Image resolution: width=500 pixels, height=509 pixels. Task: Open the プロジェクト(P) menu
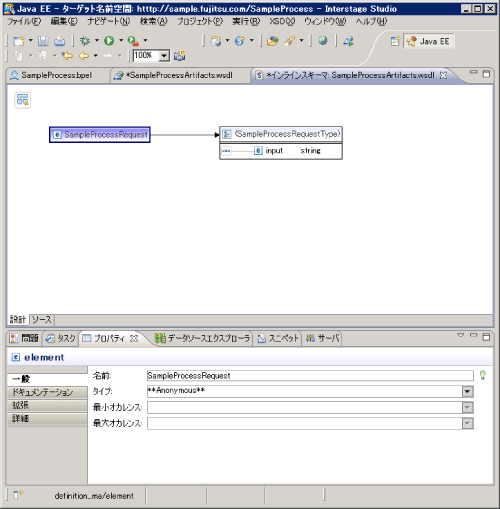pos(200,22)
